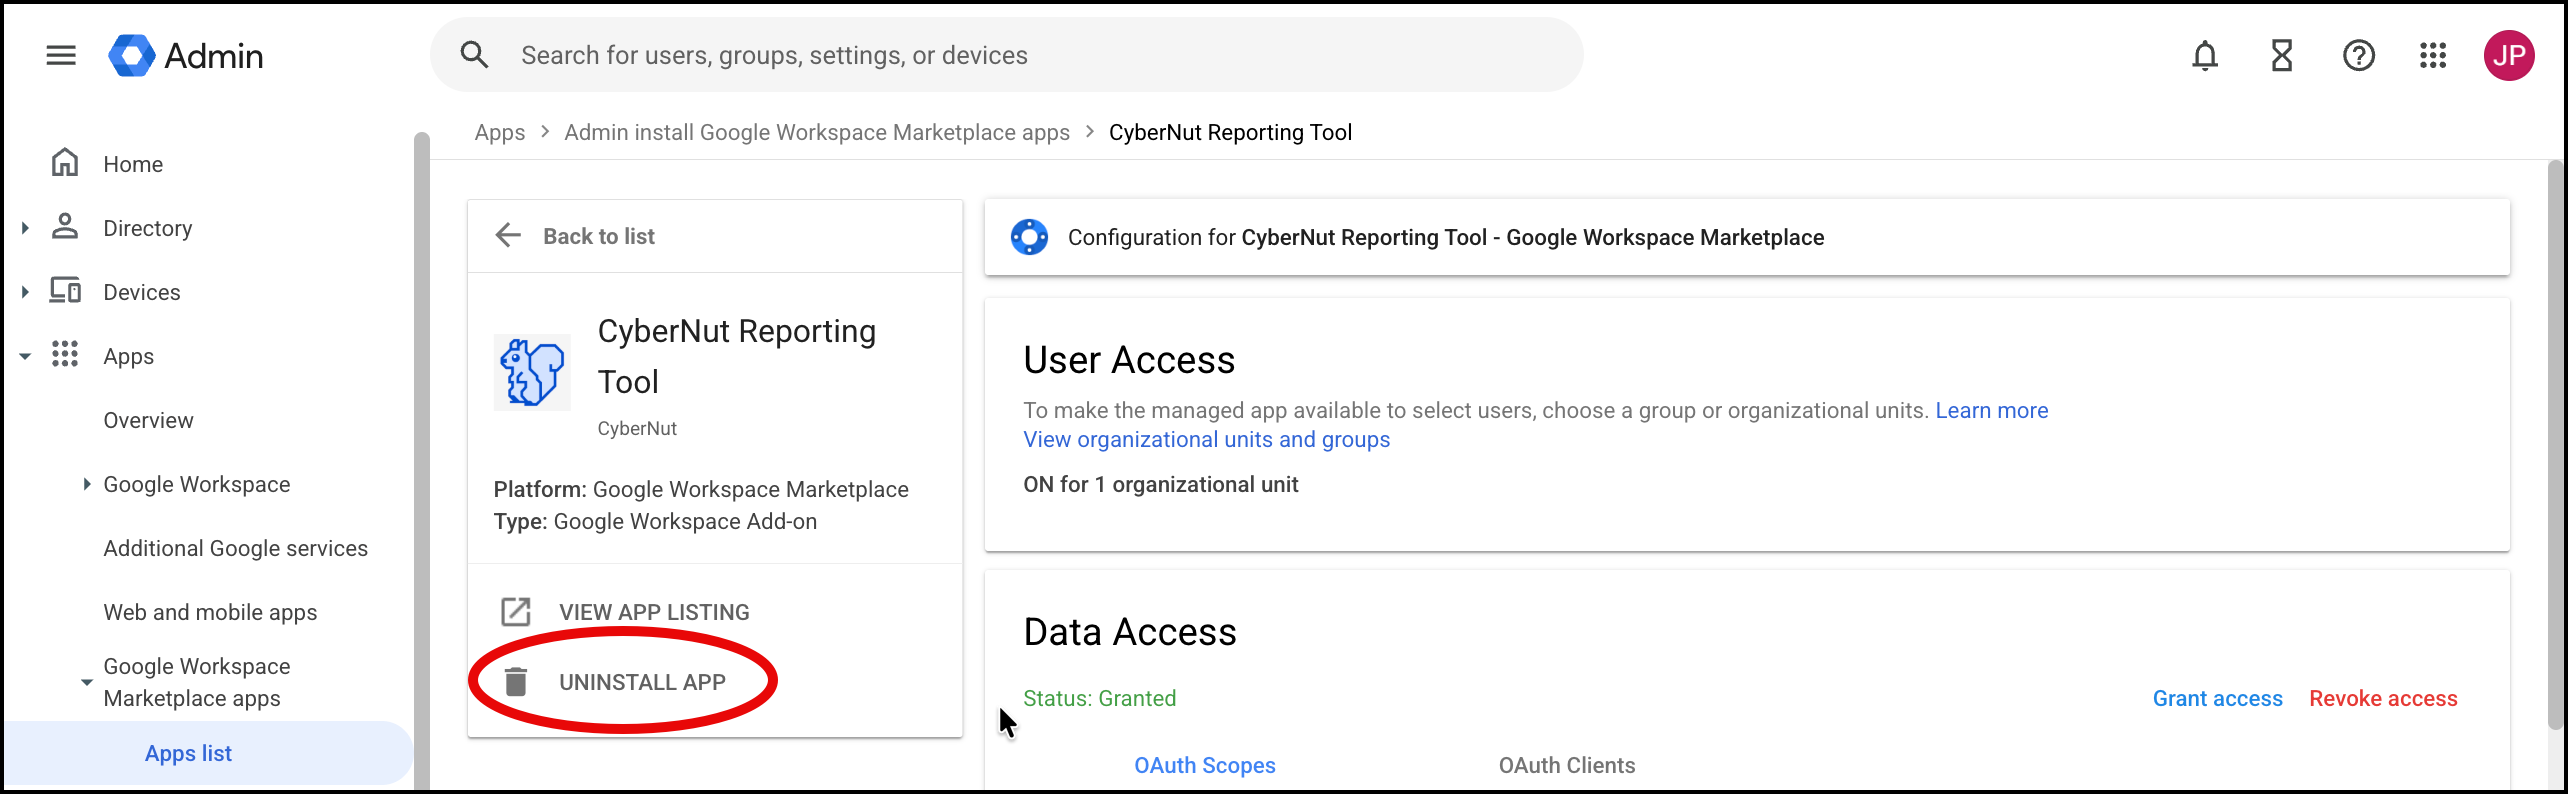Click the back arrow beside Back to list

point(508,236)
